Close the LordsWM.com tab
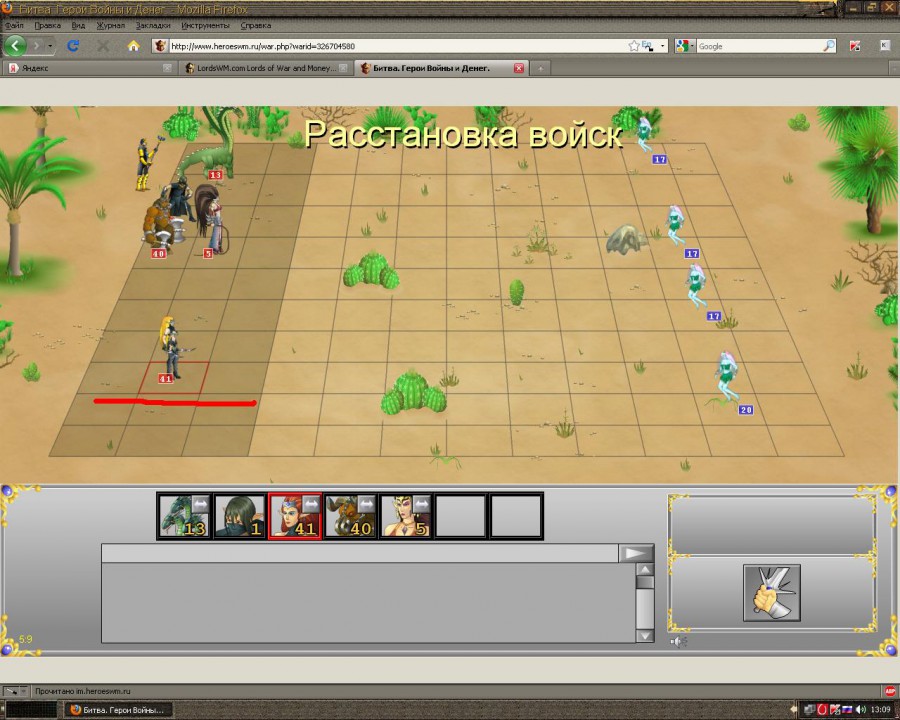Image resolution: width=900 pixels, height=720 pixels. click(x=343, y=68)
